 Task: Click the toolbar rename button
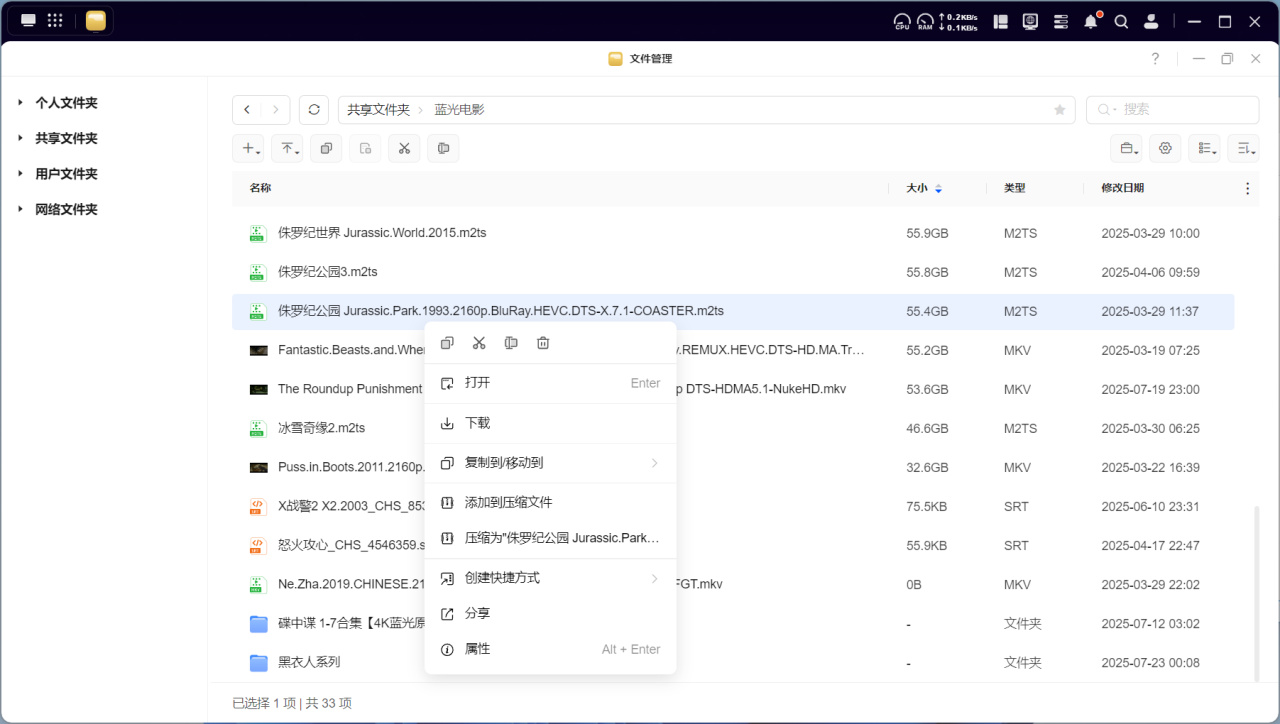click(x=443, y=148)
